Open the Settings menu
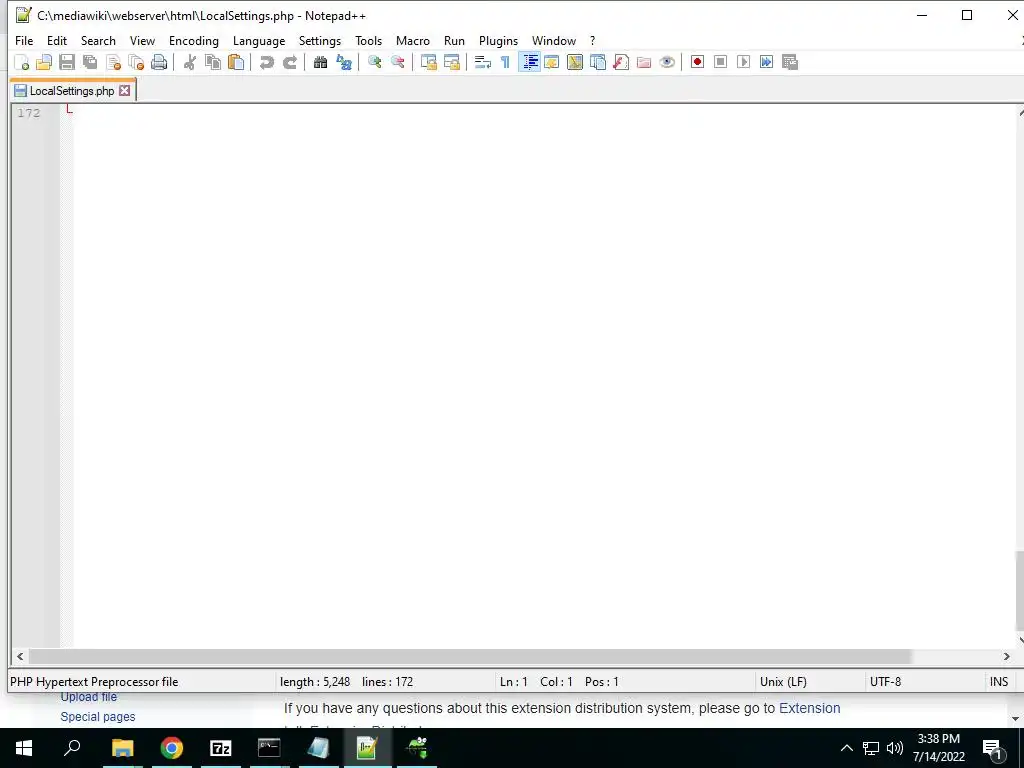The image size is (1024, 768). (x=320, y=40)
